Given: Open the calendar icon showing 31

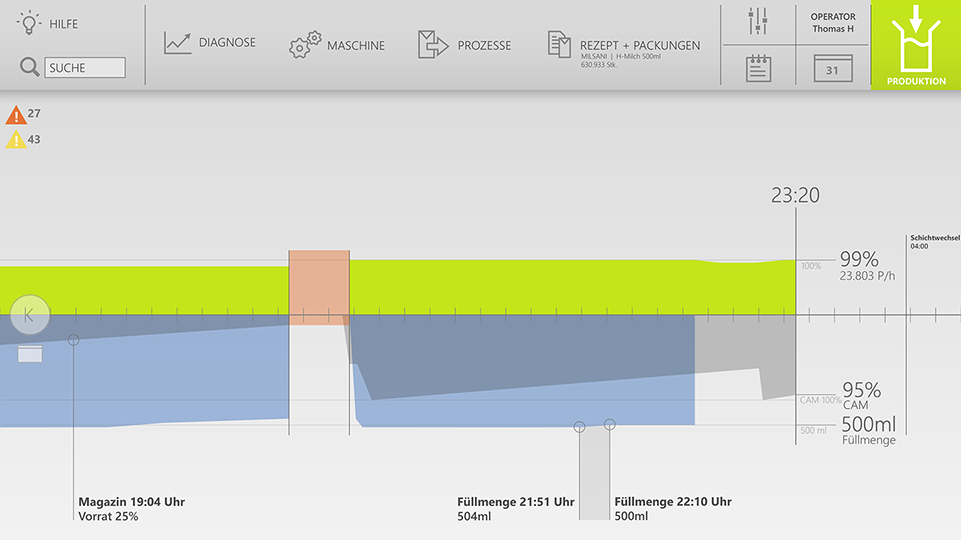Looking at the screenshot, I should click(x=832, y=68).
